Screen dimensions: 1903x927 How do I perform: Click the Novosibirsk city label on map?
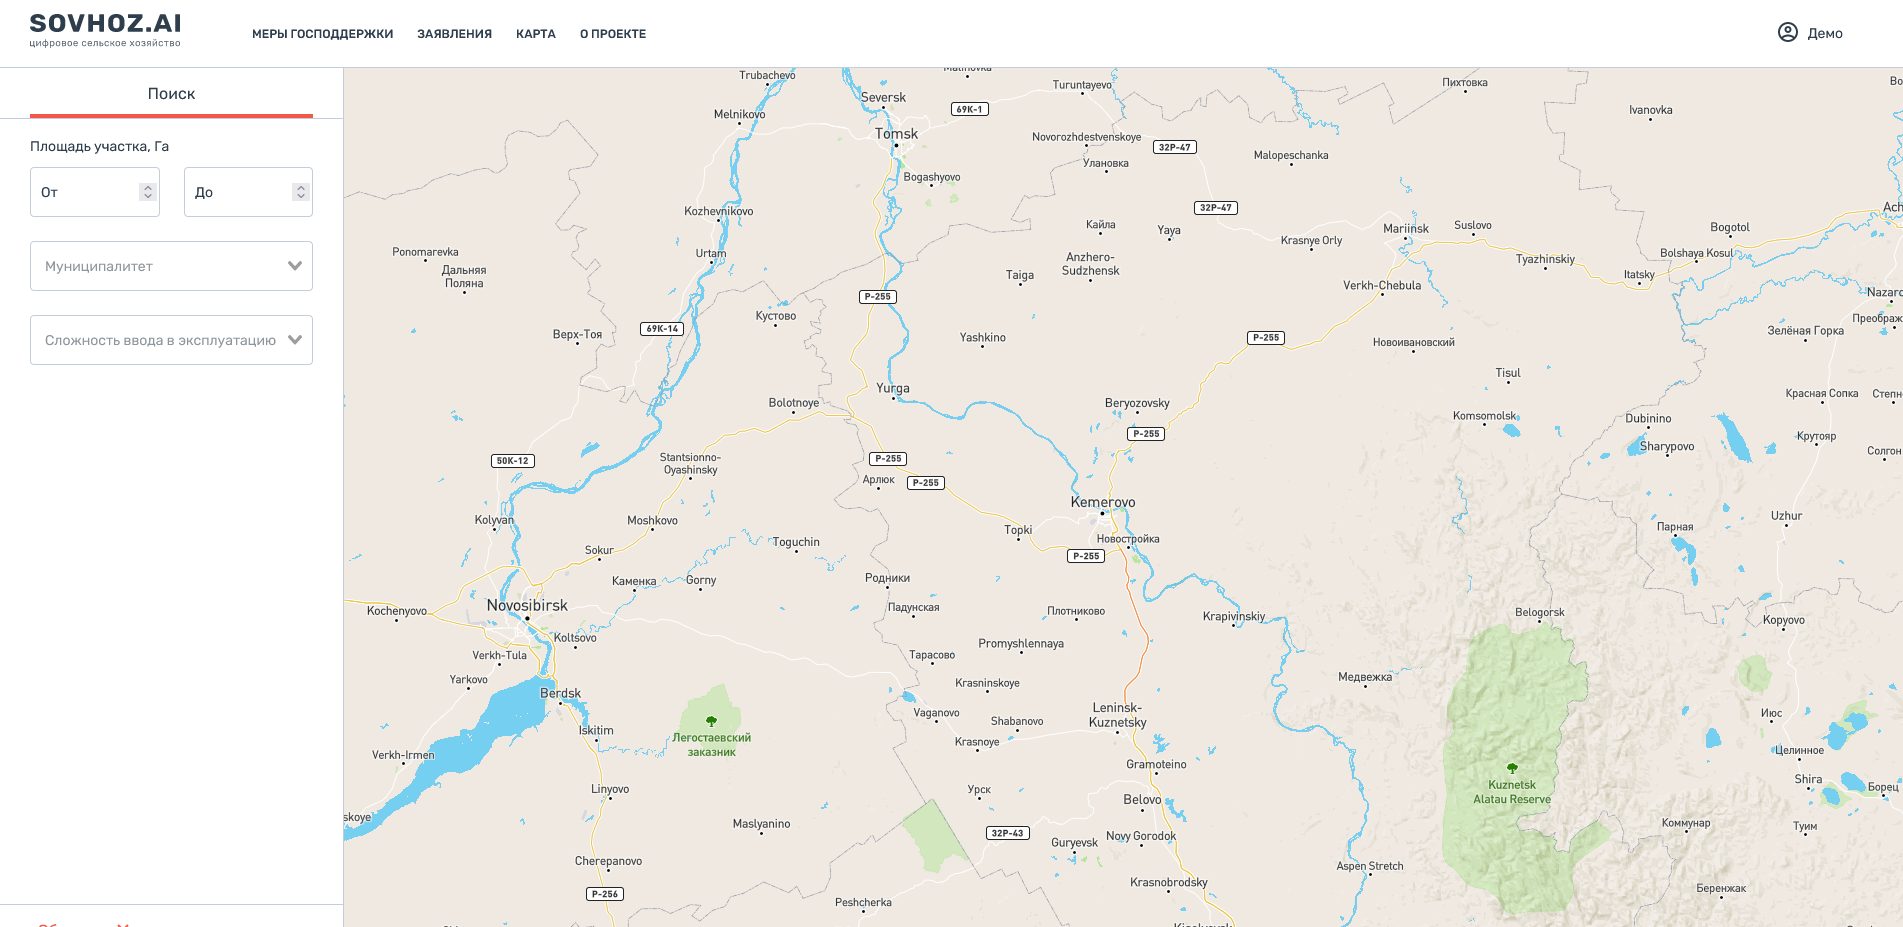[x=527, y=606]
